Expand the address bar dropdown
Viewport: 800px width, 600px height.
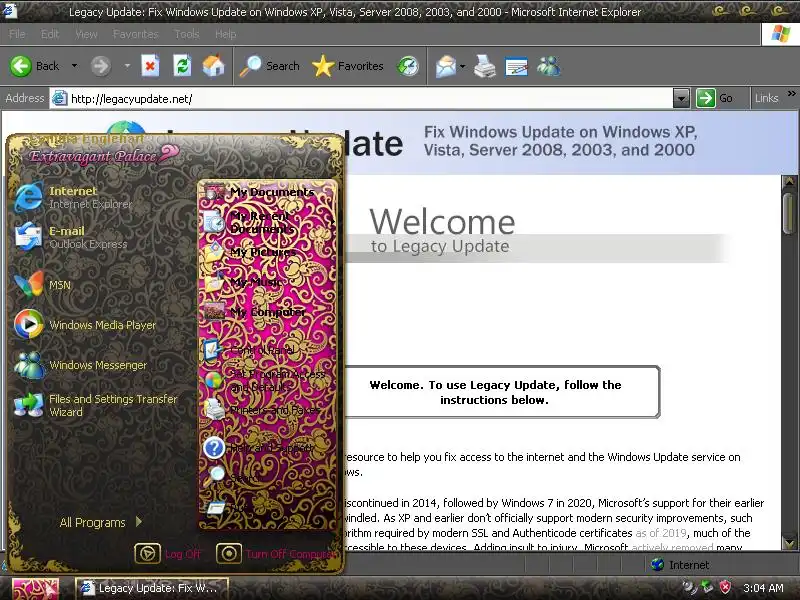click(681, 98)
